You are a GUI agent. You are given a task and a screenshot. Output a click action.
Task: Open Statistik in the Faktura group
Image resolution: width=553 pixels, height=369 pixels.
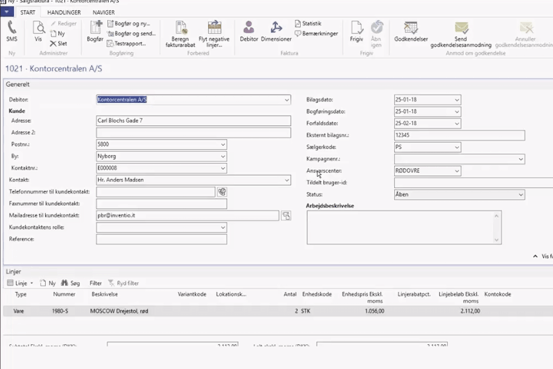(308, 24)
